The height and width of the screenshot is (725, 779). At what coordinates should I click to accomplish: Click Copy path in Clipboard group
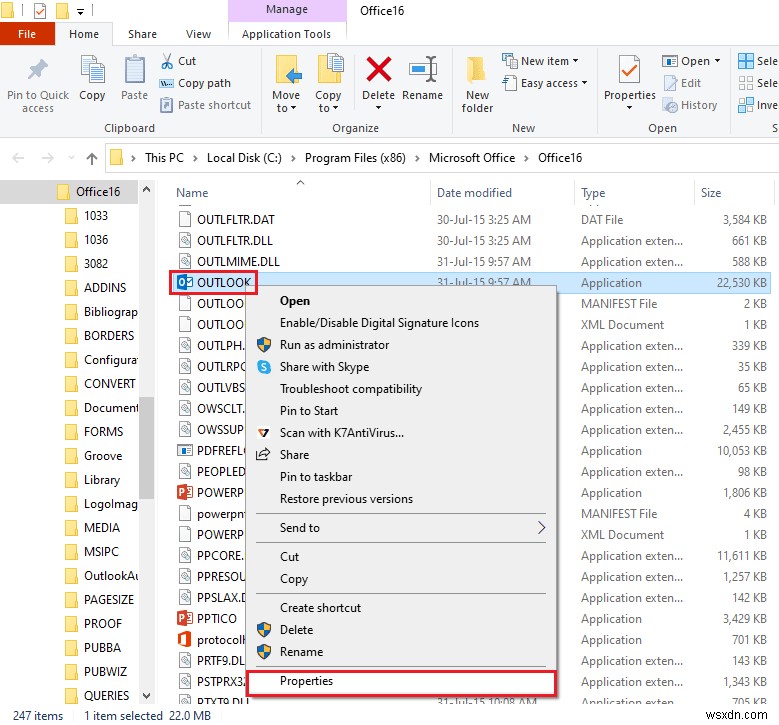coord(195,83)
